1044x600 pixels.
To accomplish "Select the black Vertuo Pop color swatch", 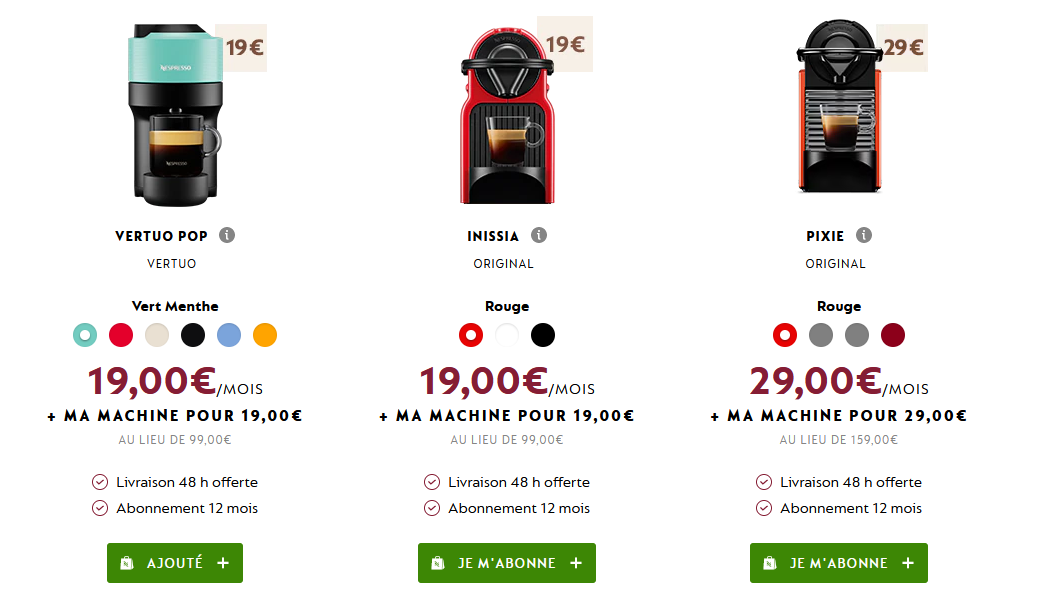I will [193, 335].
